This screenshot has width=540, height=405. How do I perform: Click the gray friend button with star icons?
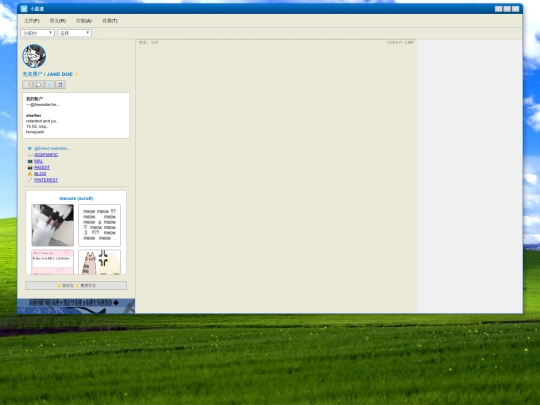[76, 285]
